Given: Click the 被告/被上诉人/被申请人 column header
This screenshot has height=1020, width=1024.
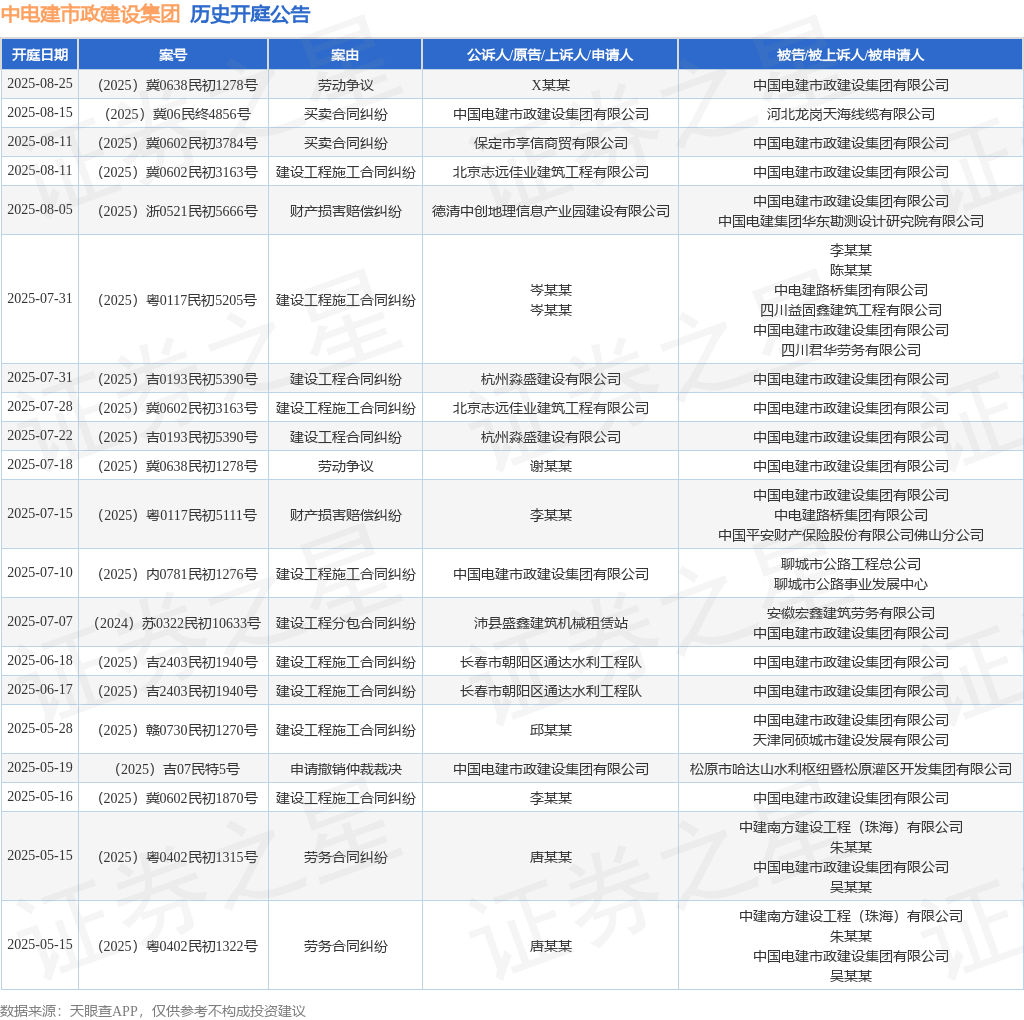Looking at the screenshot, I should 850,55.
